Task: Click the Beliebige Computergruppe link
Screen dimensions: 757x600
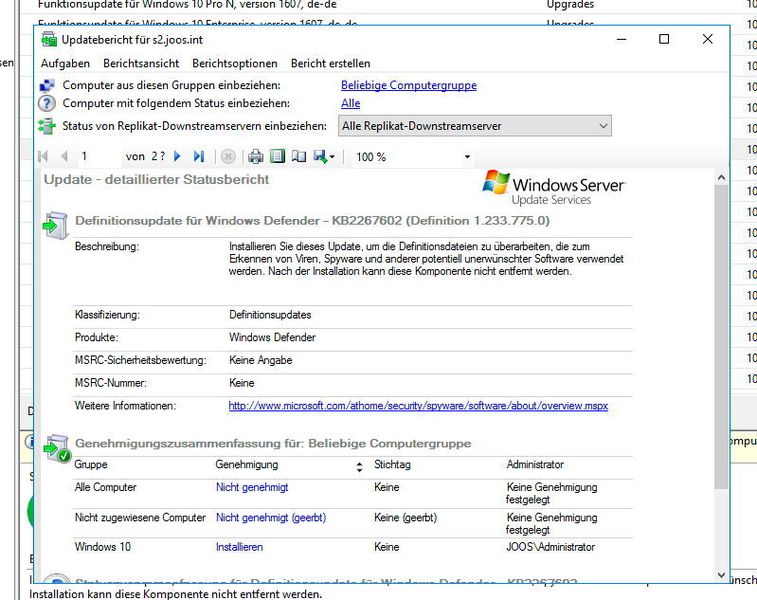Action: (408, 85)
